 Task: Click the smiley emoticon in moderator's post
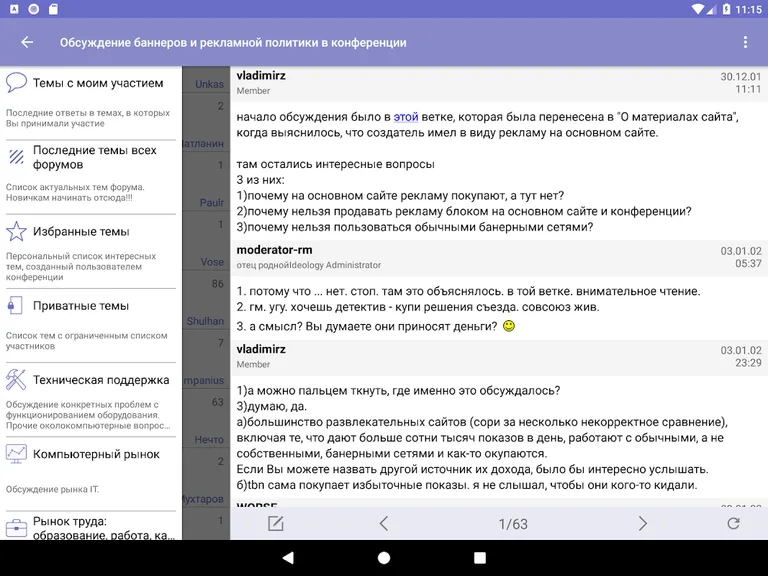pyautogui.click(x=509, y=326)
